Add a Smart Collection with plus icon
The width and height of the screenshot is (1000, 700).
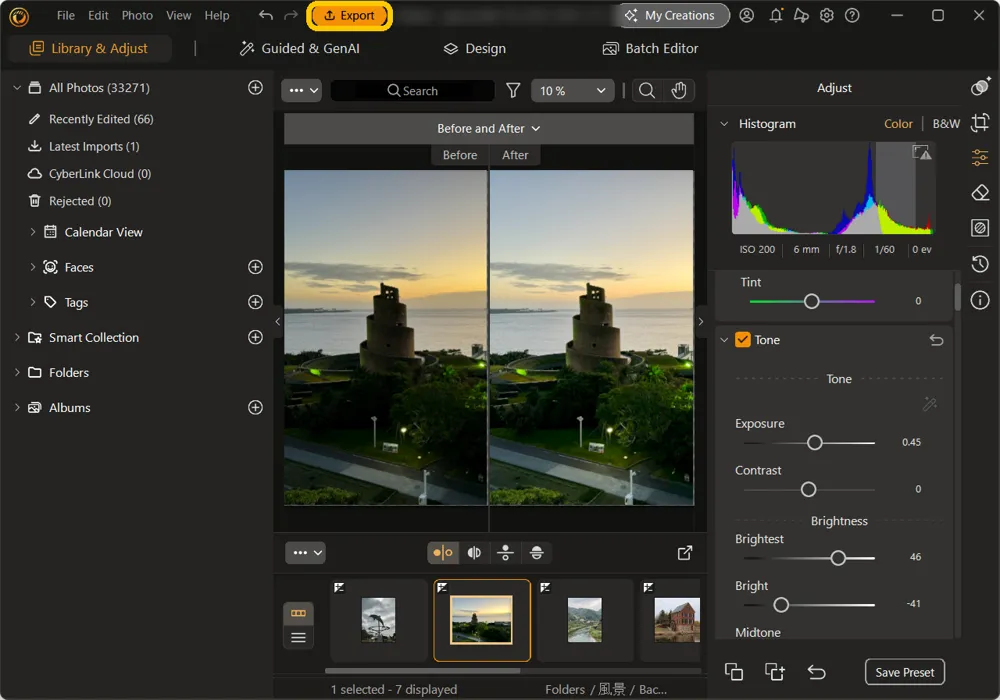click(x=255, y=337)
